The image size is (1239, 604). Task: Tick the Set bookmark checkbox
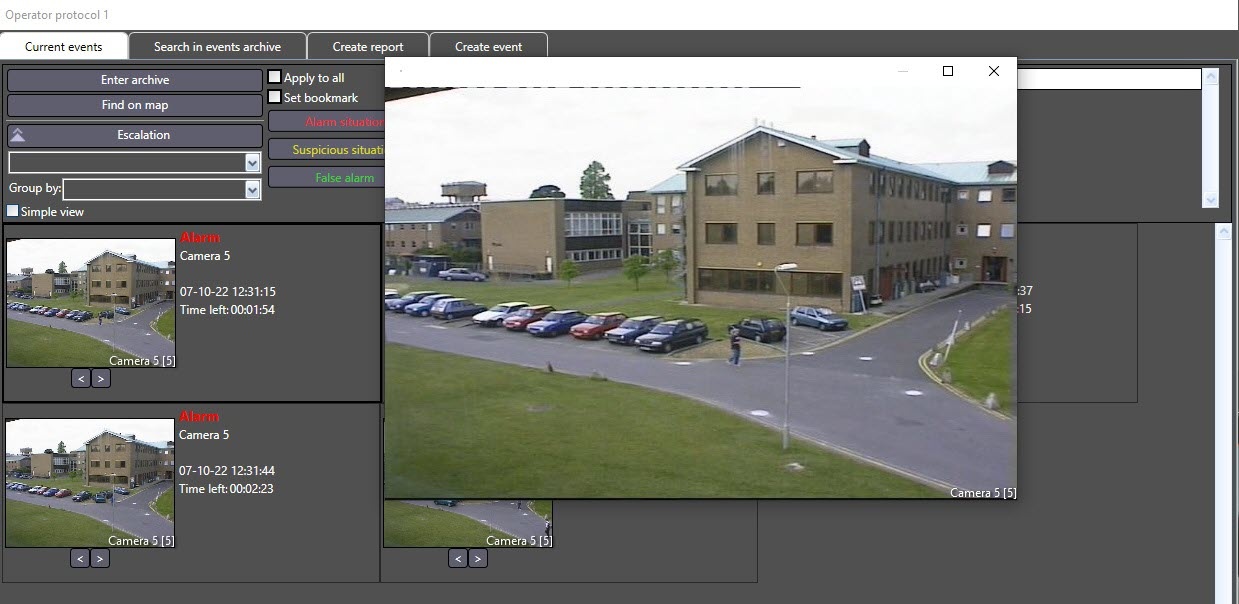click(x=275, y=97)
